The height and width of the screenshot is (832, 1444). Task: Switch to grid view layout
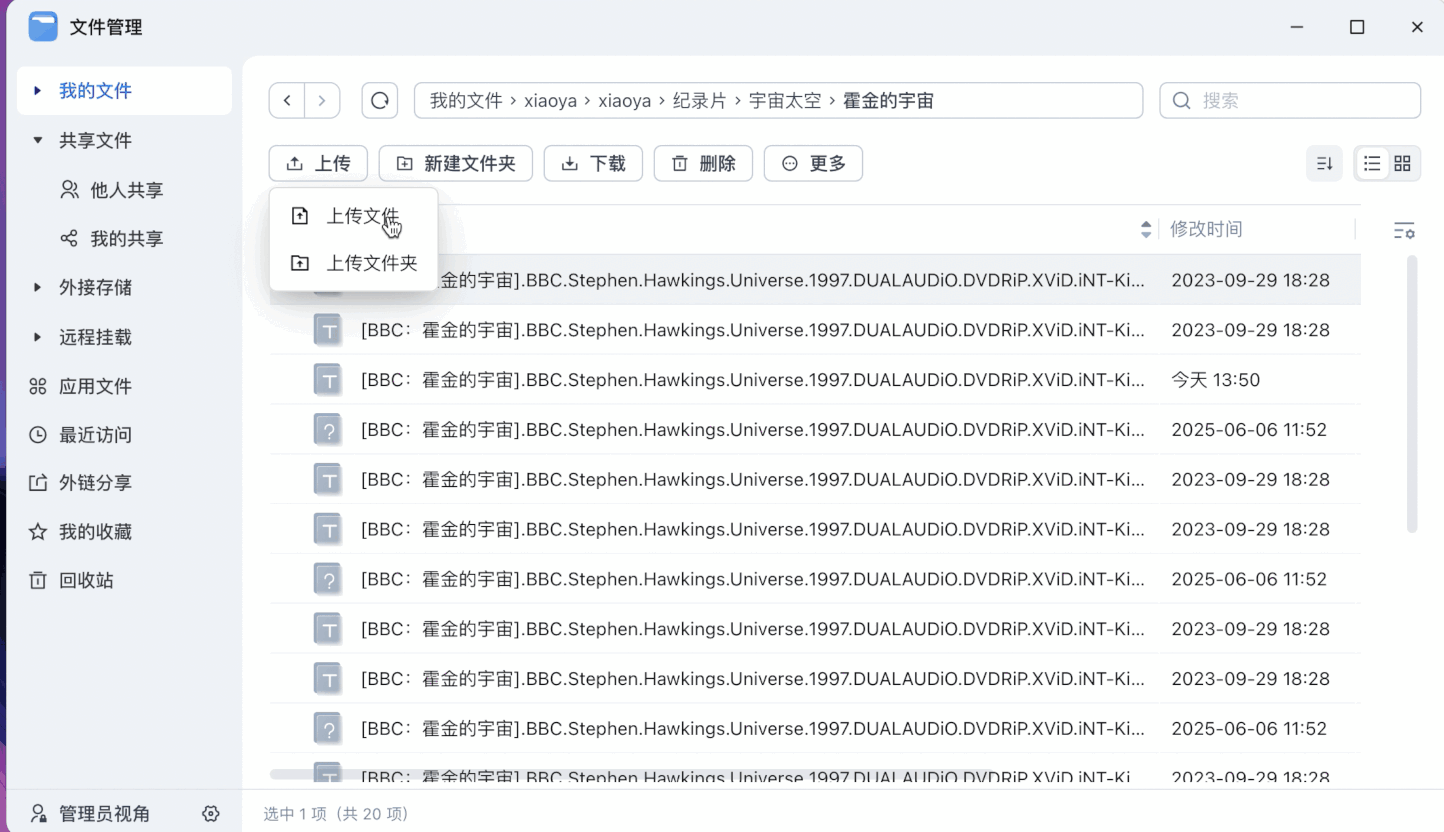point(1402,164)
